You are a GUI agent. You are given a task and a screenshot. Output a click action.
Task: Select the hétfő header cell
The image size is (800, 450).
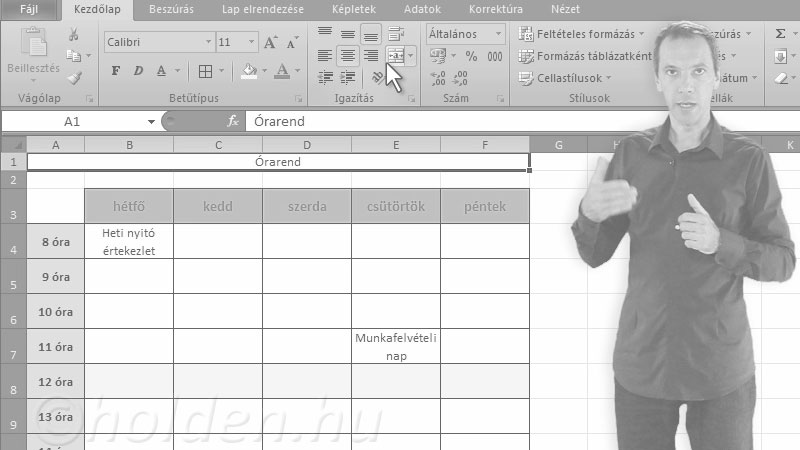tap(129, 206)
